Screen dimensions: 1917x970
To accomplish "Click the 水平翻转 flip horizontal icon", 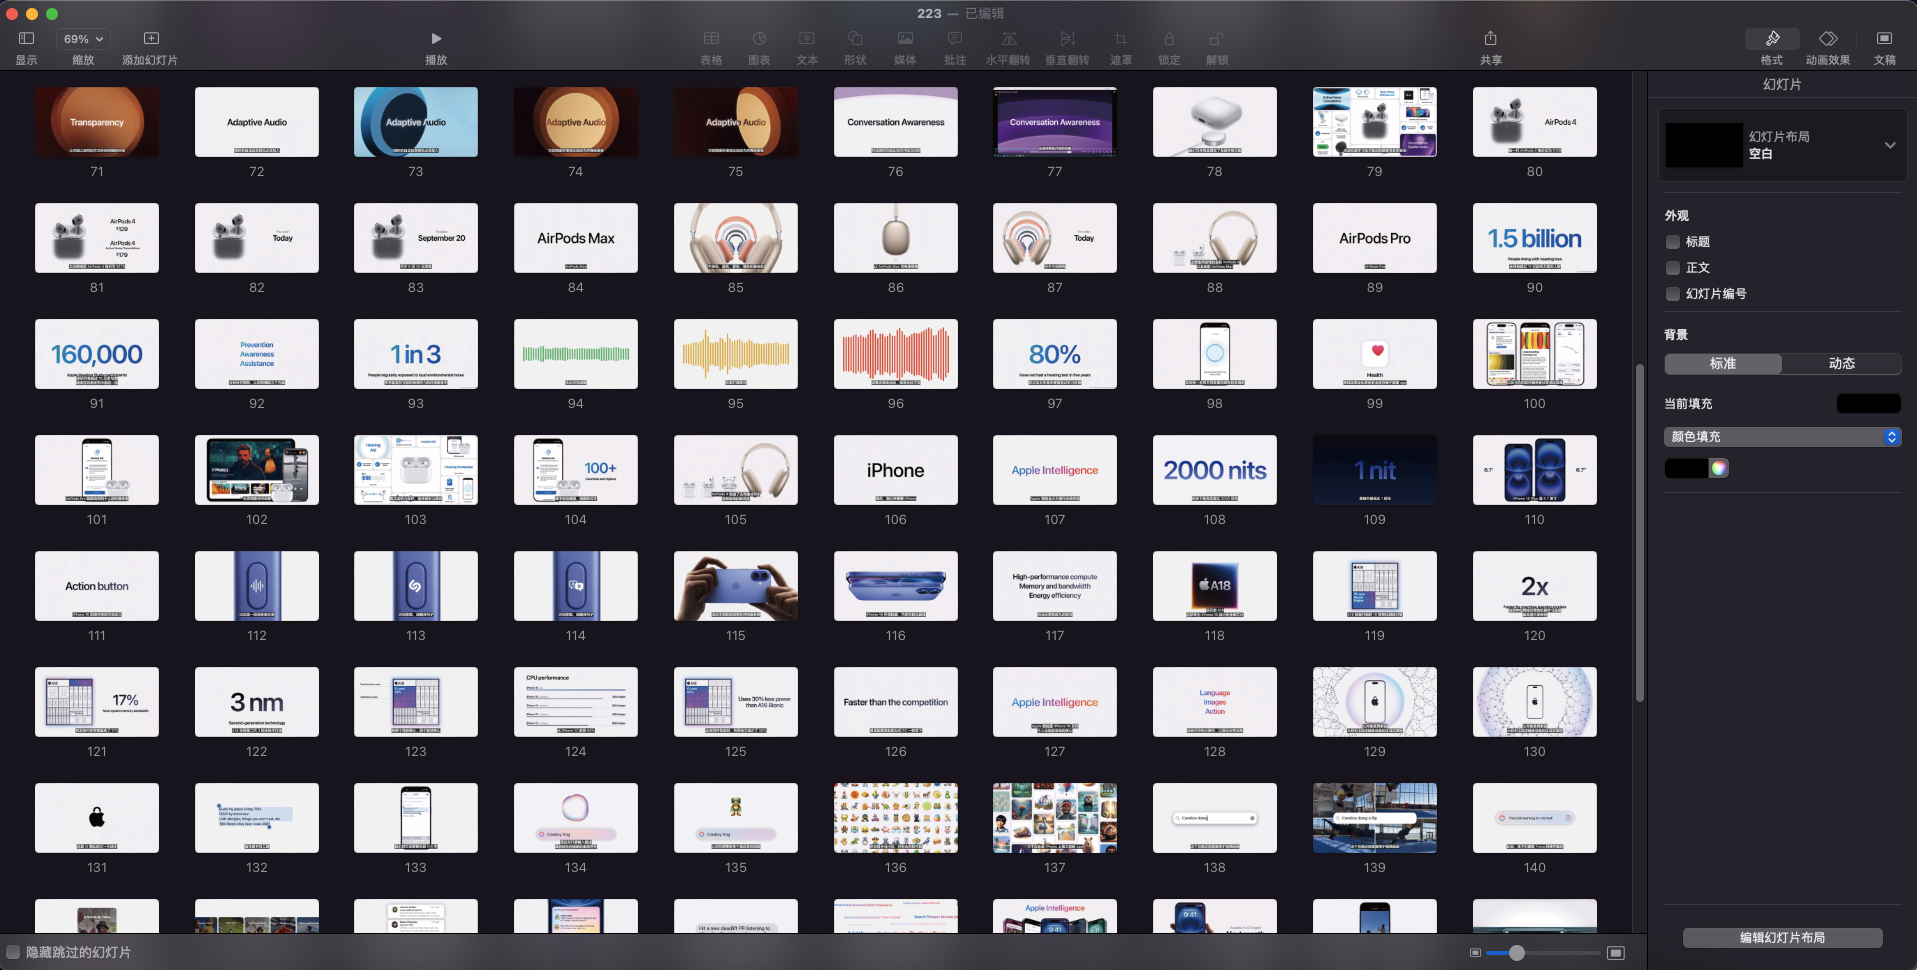I will pyautogui.click(x=1009, y=39).
